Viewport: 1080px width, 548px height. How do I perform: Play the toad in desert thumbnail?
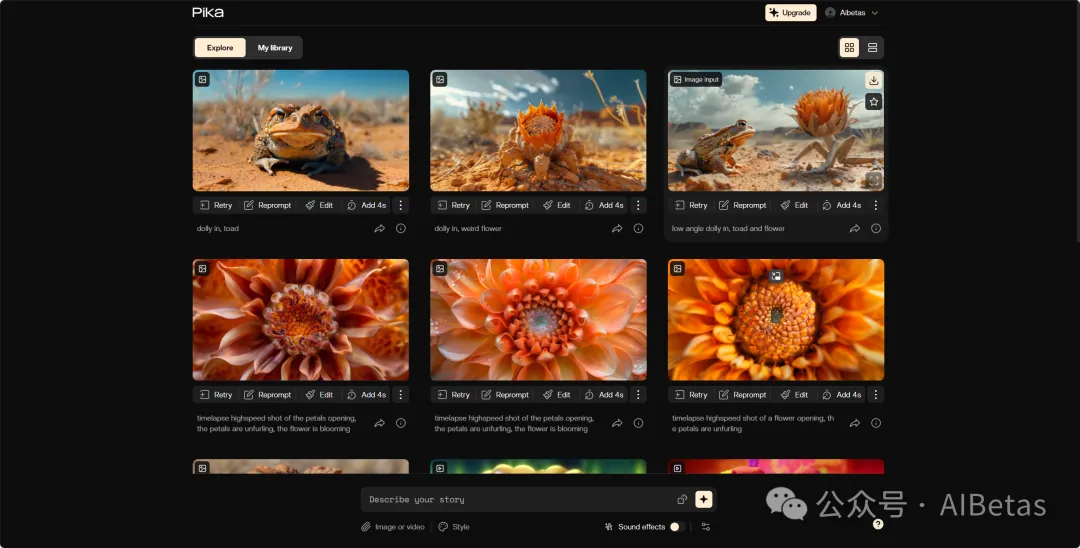point(300,130)
